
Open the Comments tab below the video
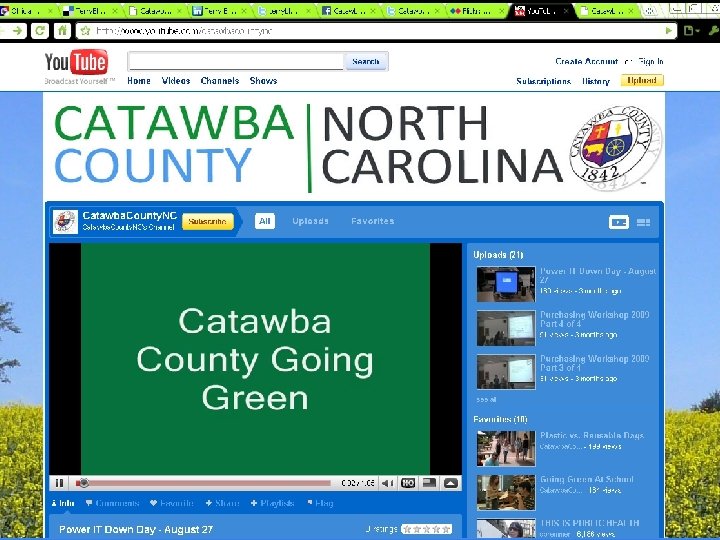tap(112, 503)
